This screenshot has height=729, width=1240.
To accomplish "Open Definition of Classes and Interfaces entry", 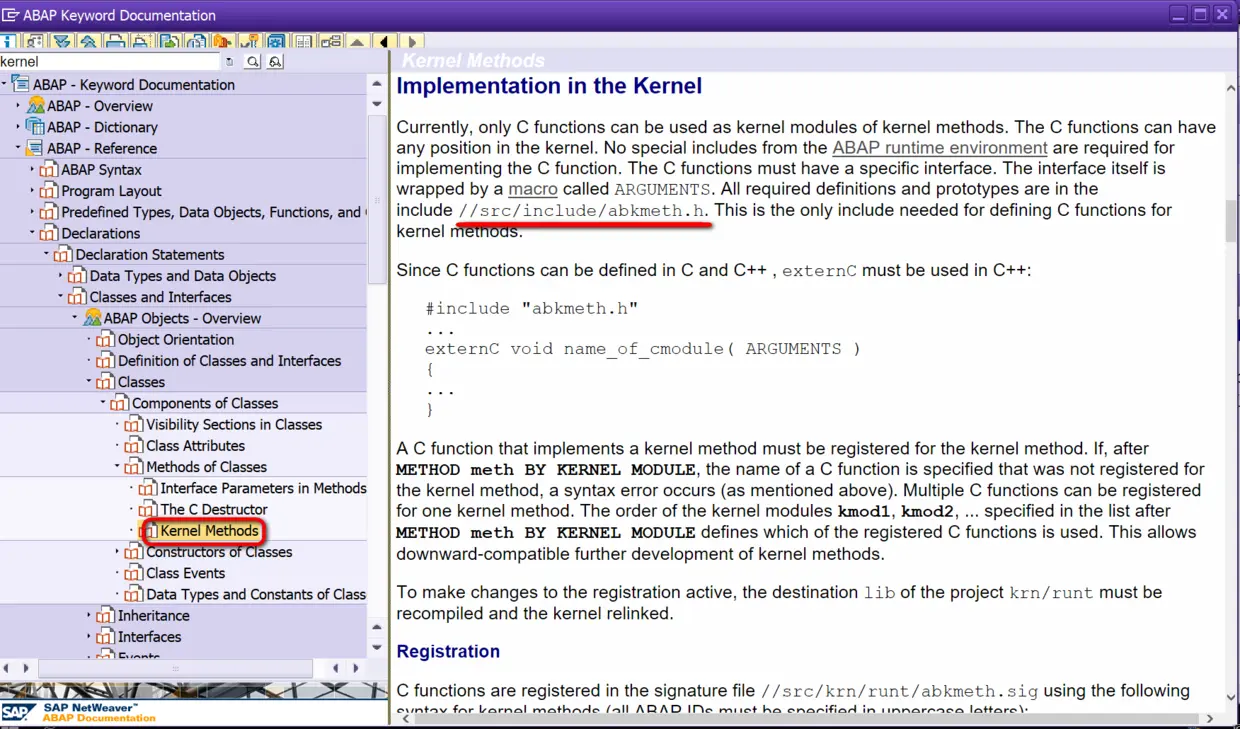I will click(229, 361).
